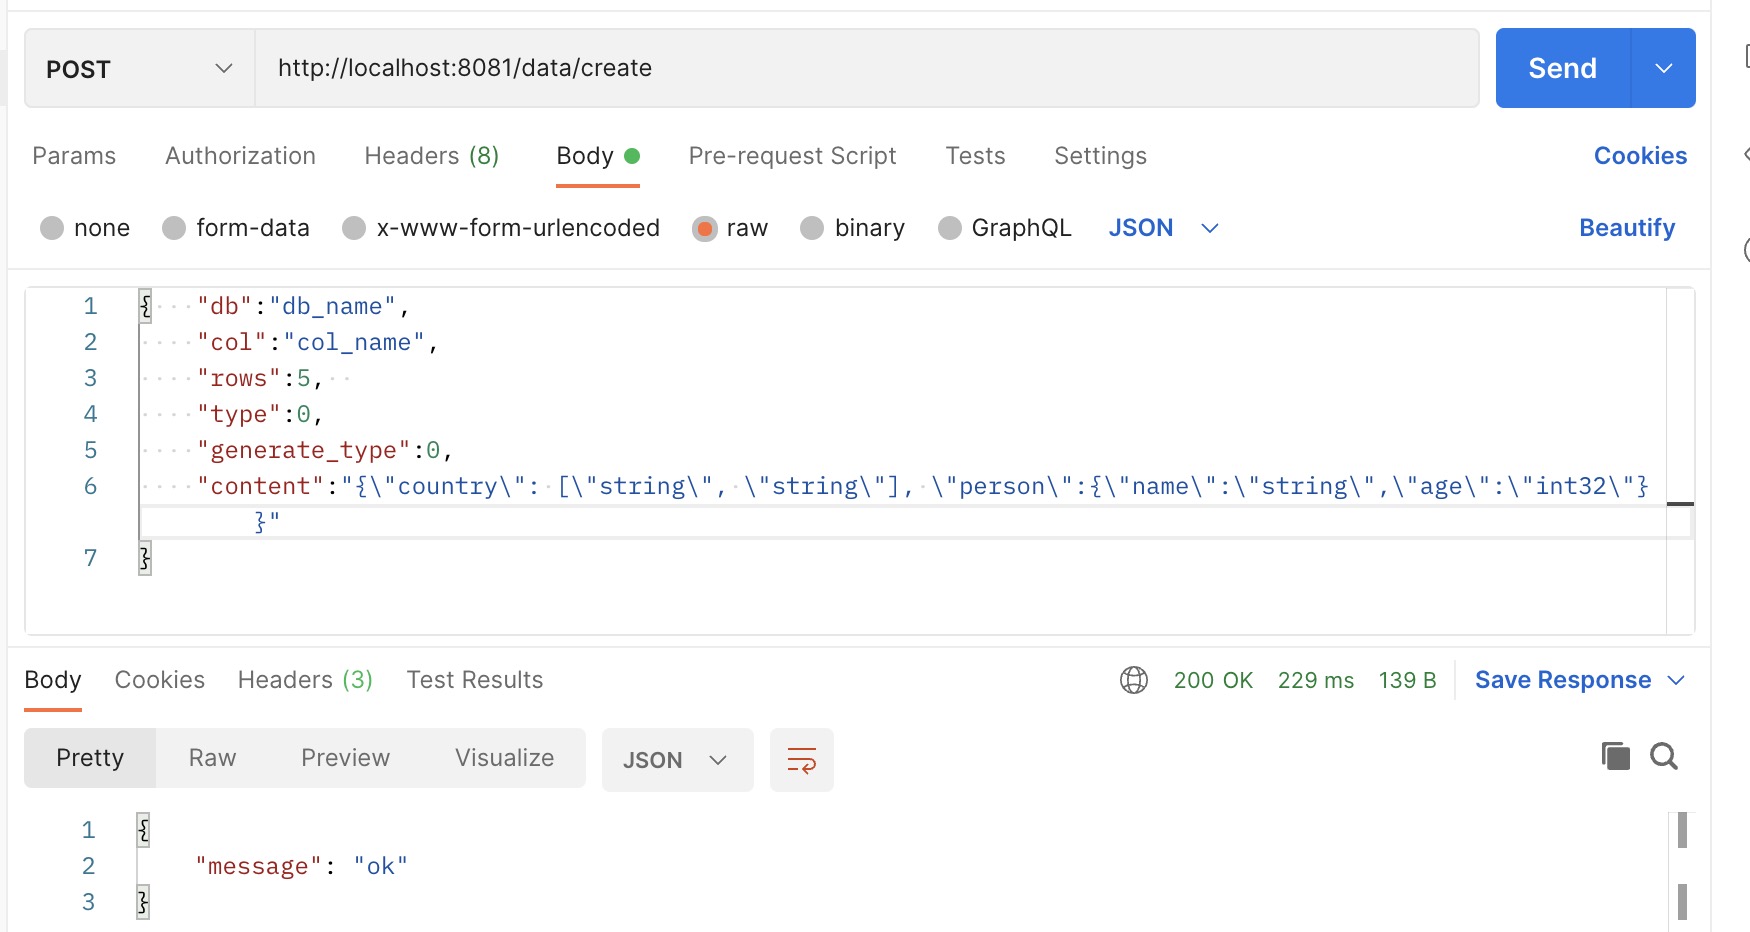The height and width of the screenshot is (932, 1750).
Task: Open the response Cookies tab
Action: point(160,680)
